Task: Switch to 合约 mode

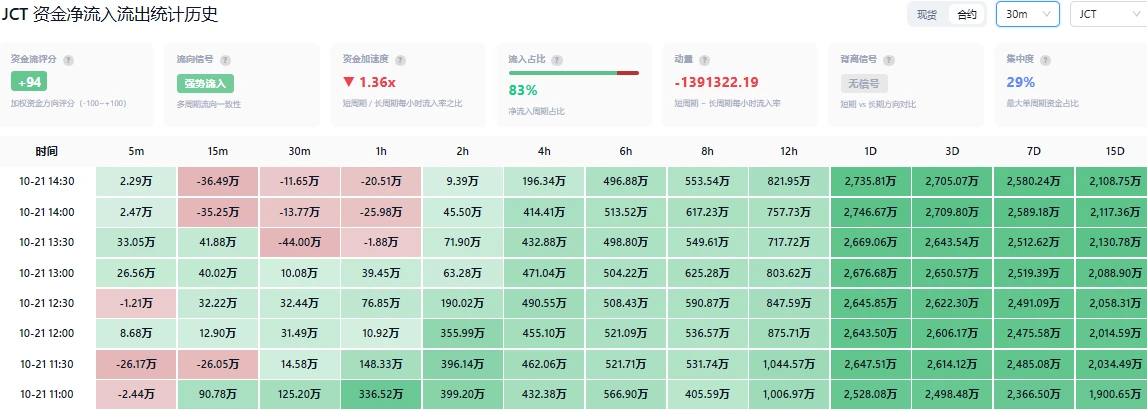Action: click(x=966, y=15)
